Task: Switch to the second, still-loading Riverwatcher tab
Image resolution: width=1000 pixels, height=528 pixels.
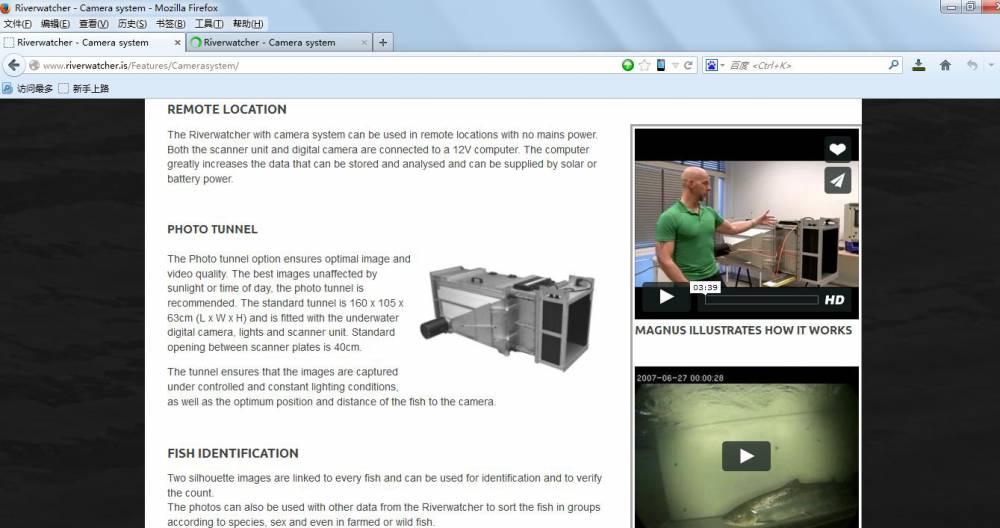Action: pyautogui.click(x=279, y=43)
